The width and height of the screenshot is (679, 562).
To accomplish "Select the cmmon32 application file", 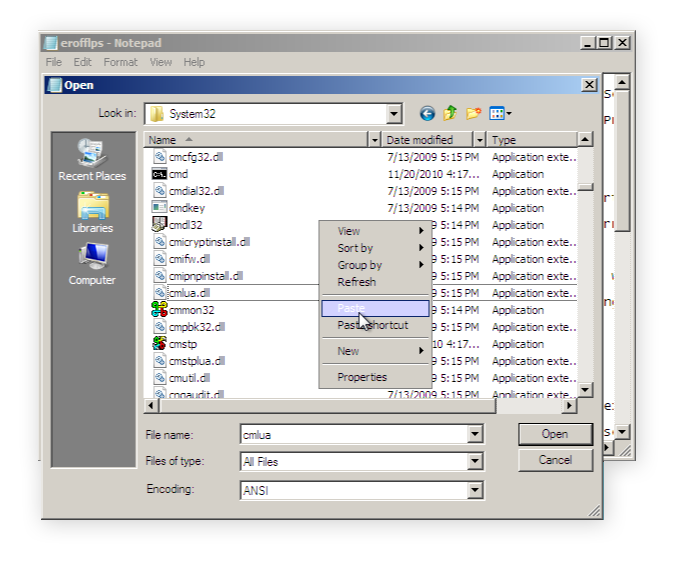I will click(191, 310).
